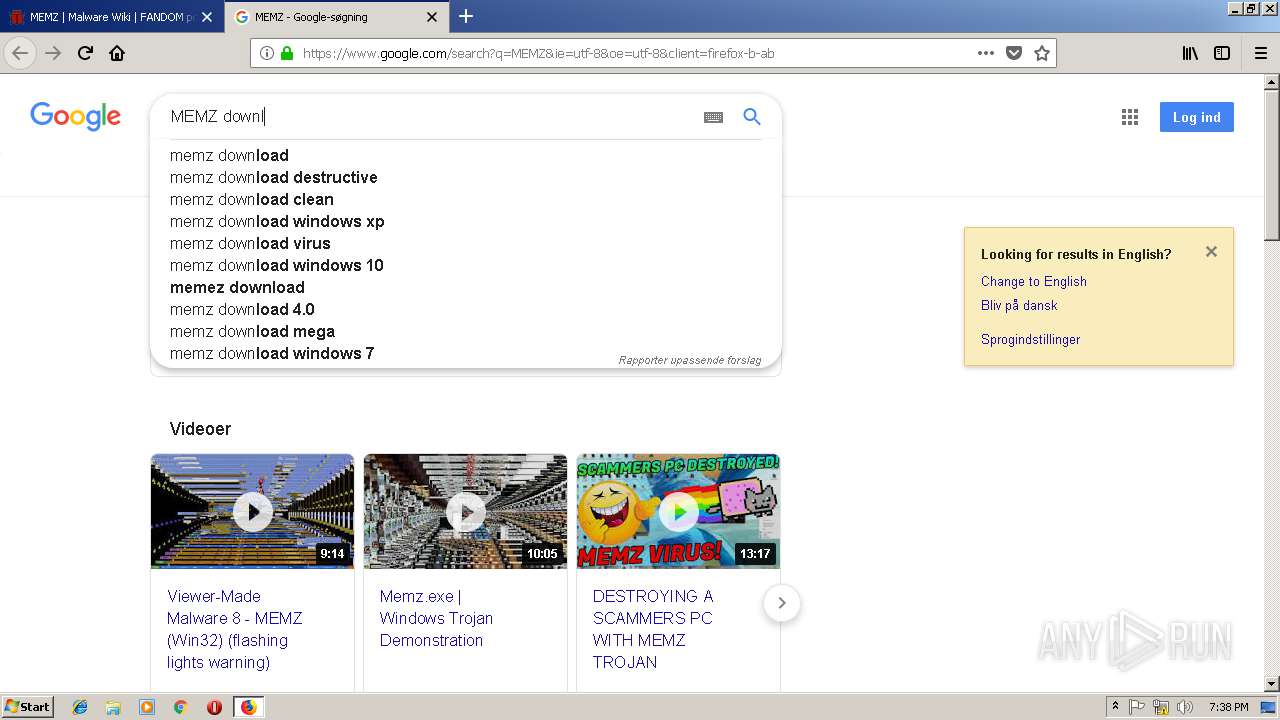Viewport: 1280px width, 720px height.
Task: Open 'Sprogindstillinger' link
Action: (1030, 339)
